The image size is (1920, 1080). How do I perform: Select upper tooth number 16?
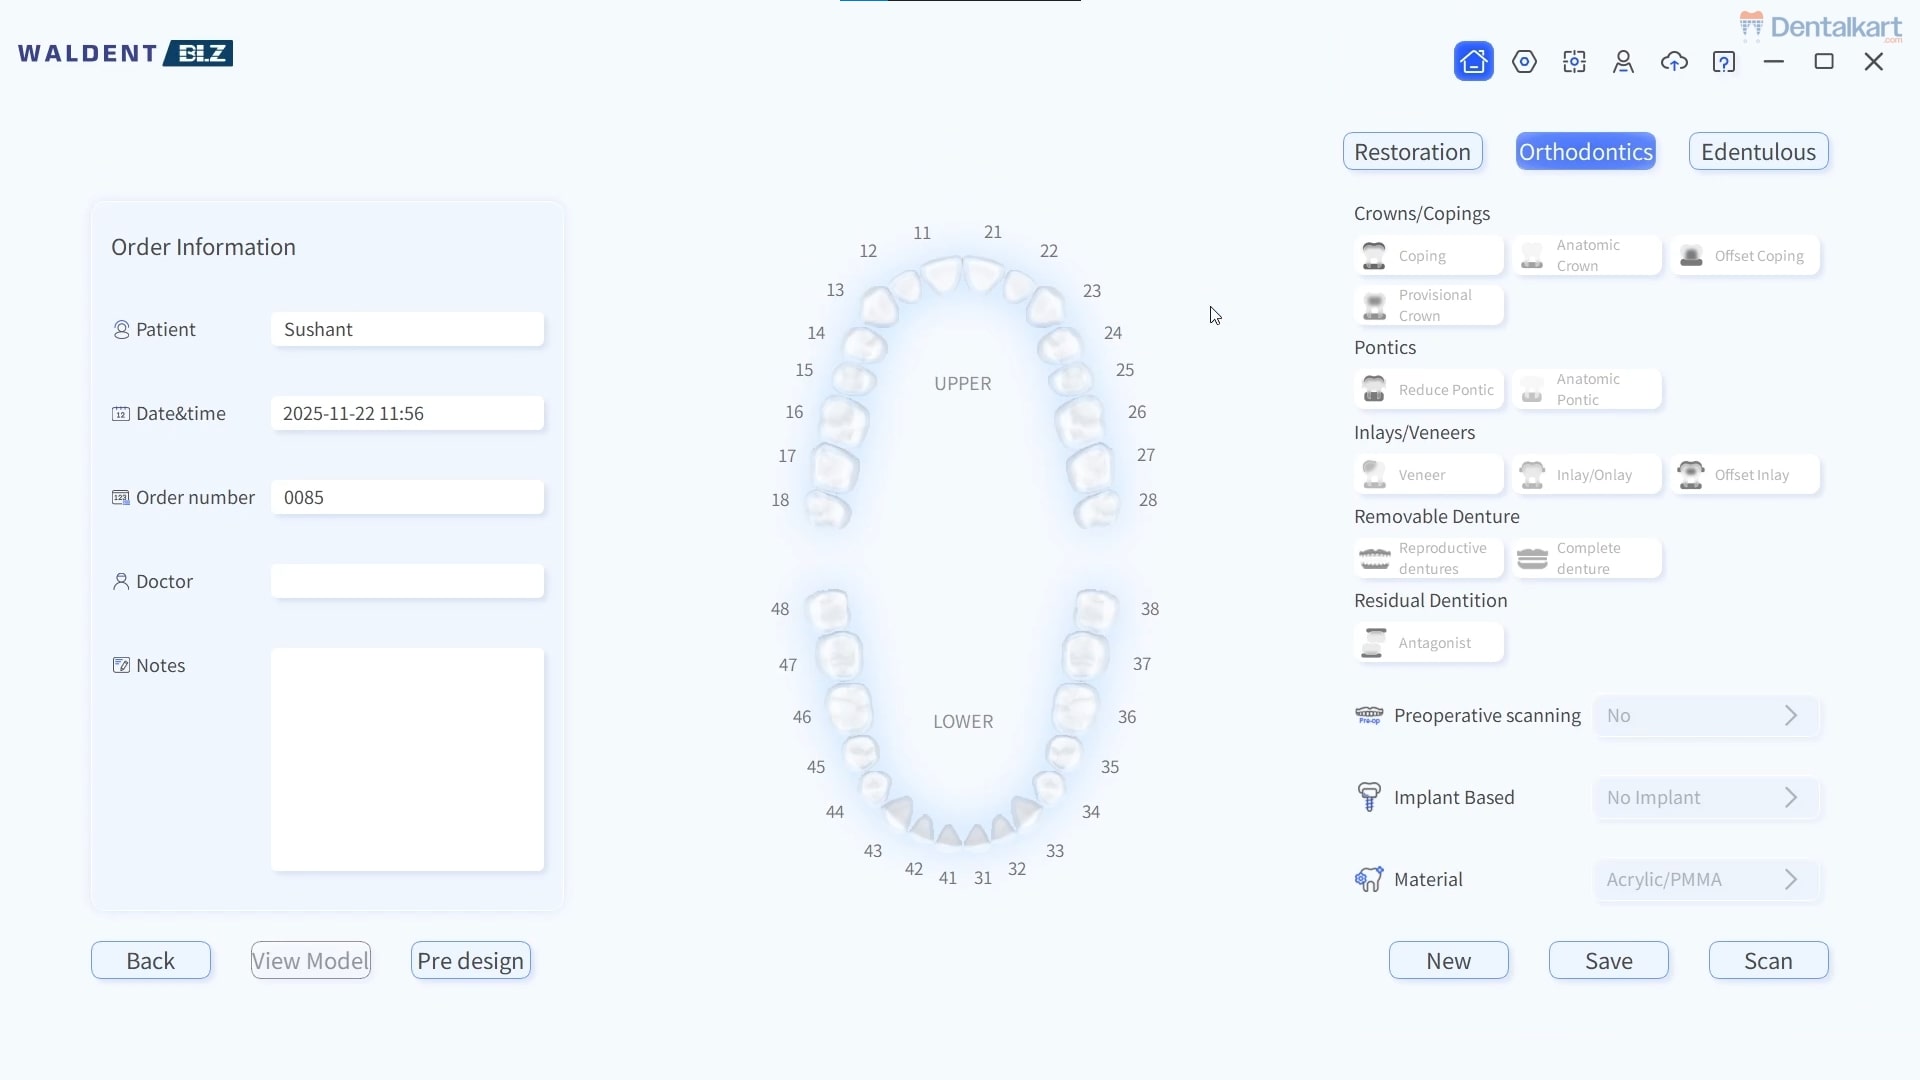click(842, 420)
